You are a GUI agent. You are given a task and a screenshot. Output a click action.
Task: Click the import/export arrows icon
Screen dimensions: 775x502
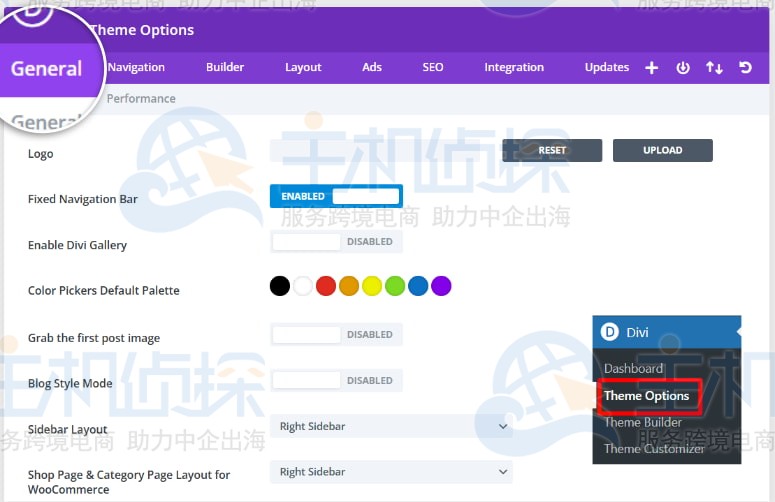(x=714, y=68)
